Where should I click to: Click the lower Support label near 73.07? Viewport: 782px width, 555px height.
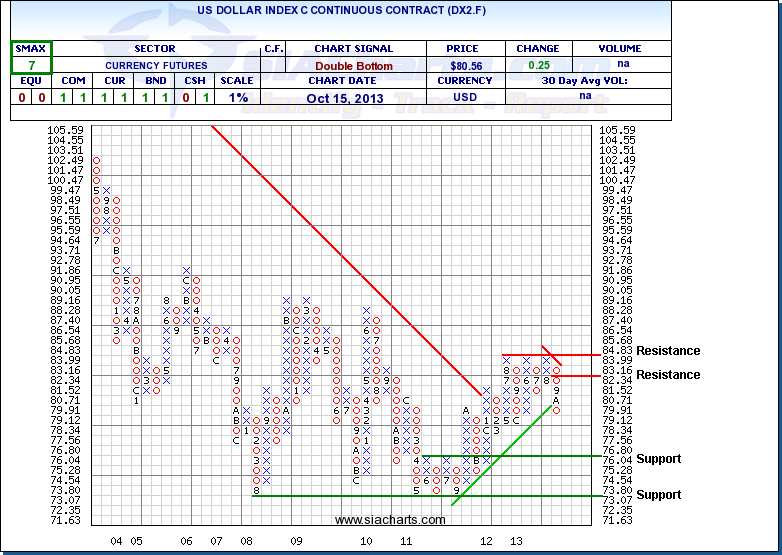(659, 495)
